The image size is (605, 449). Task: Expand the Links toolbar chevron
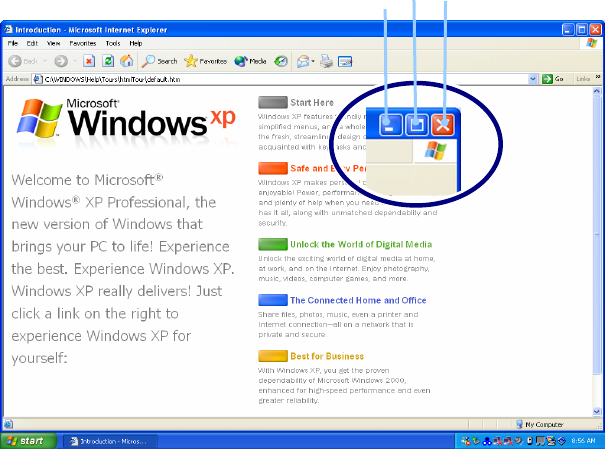(x=598, y=77)
